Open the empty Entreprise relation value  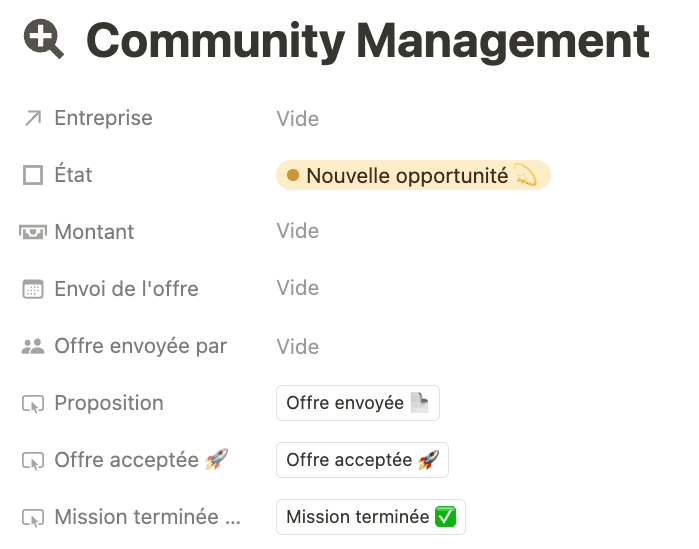tap(298, 119)
